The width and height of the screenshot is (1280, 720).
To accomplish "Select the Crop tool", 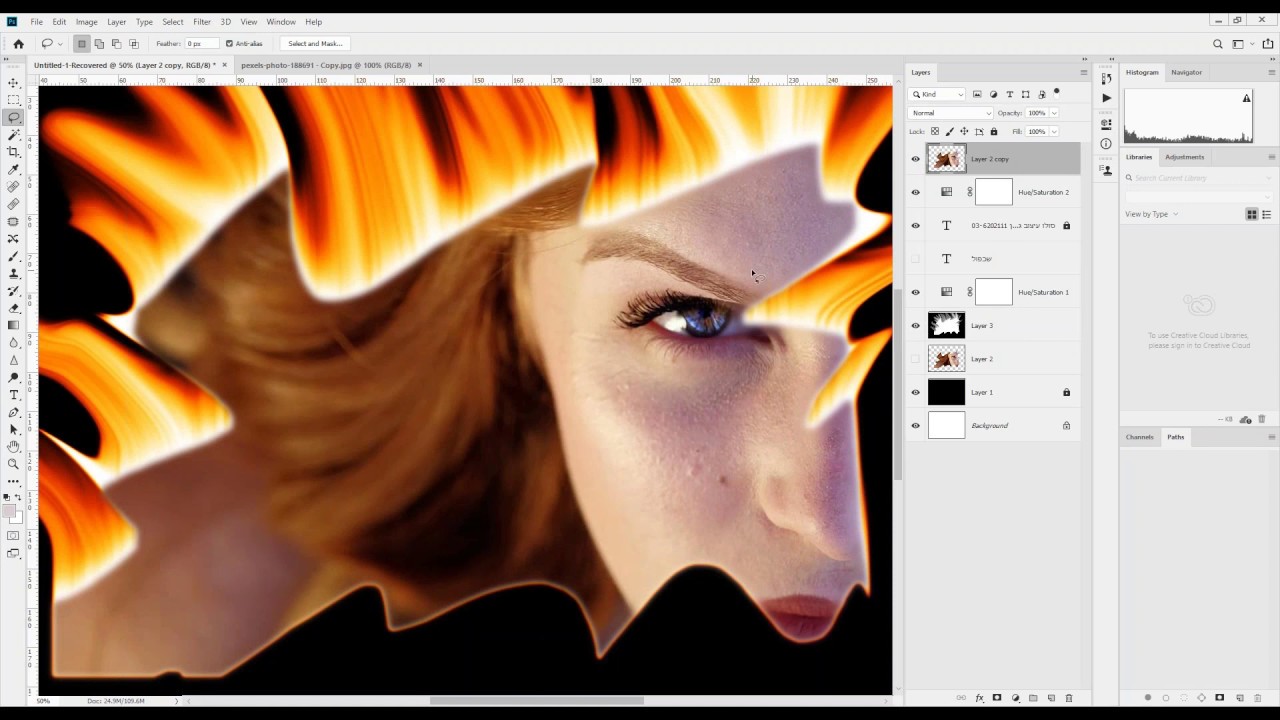I will (x=13, y=152).
